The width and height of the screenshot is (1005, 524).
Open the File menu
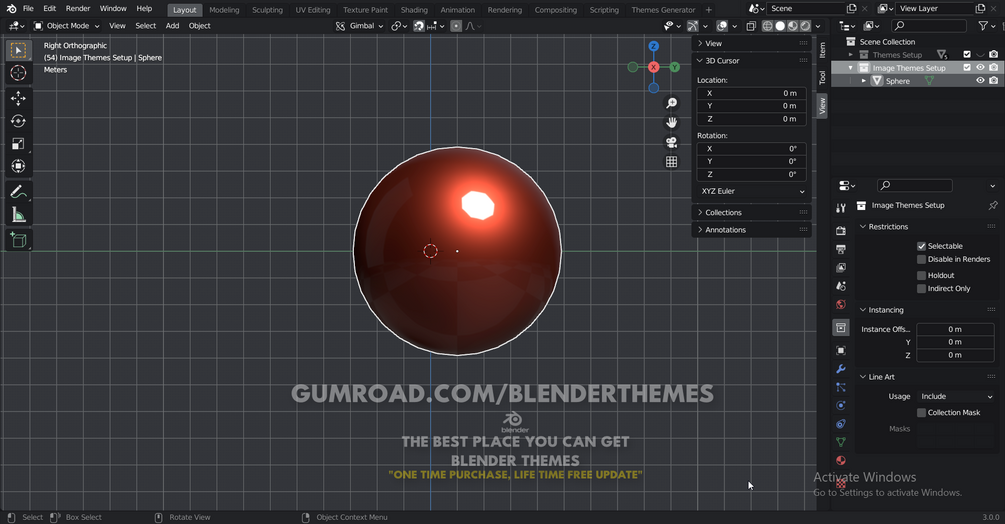coord(28,9)
